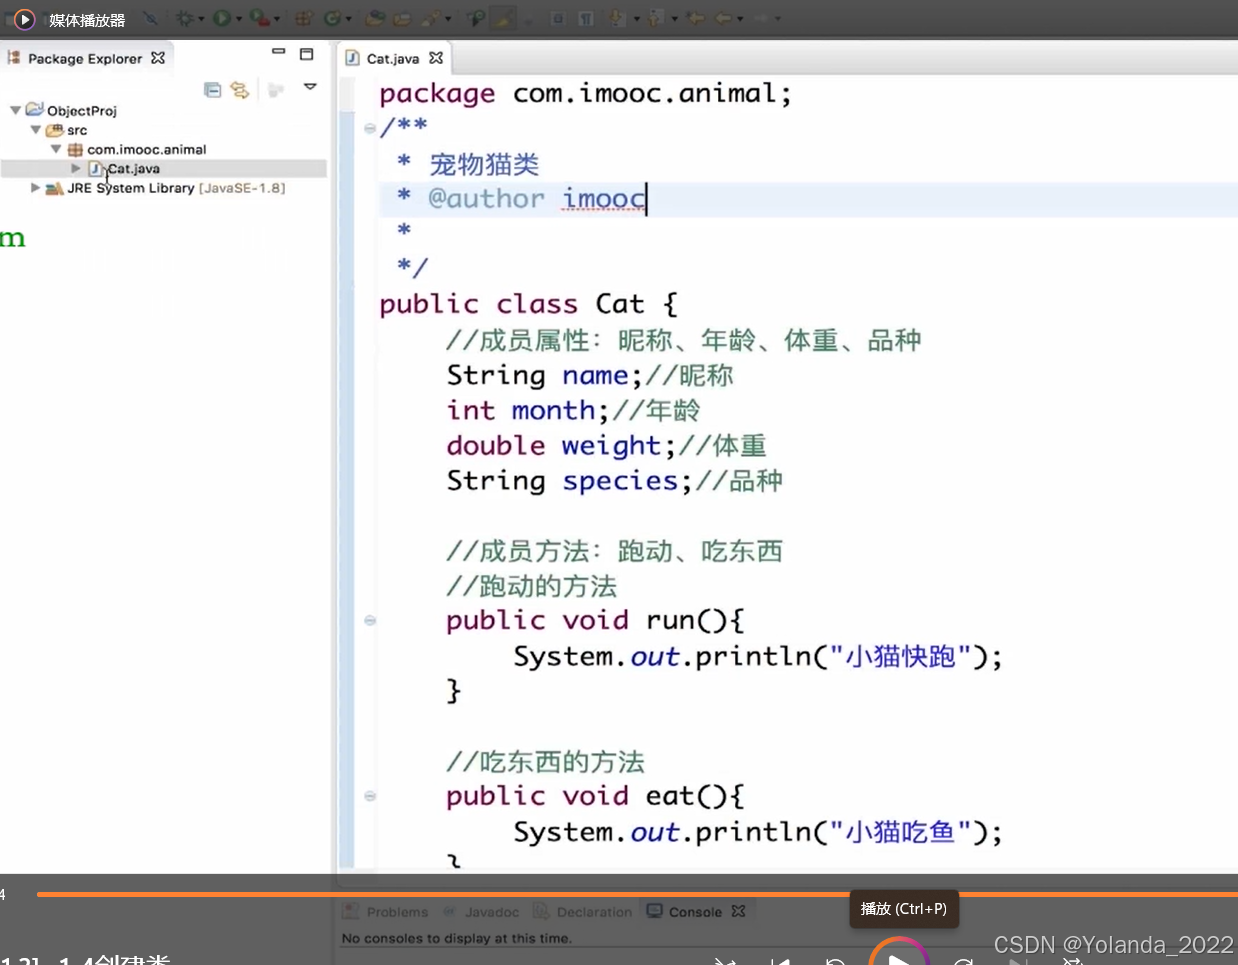The width and height of the screenshot is (1238, 965).
Task: Click the Debug bug toolbar icon
Action: tap(185, 18)
